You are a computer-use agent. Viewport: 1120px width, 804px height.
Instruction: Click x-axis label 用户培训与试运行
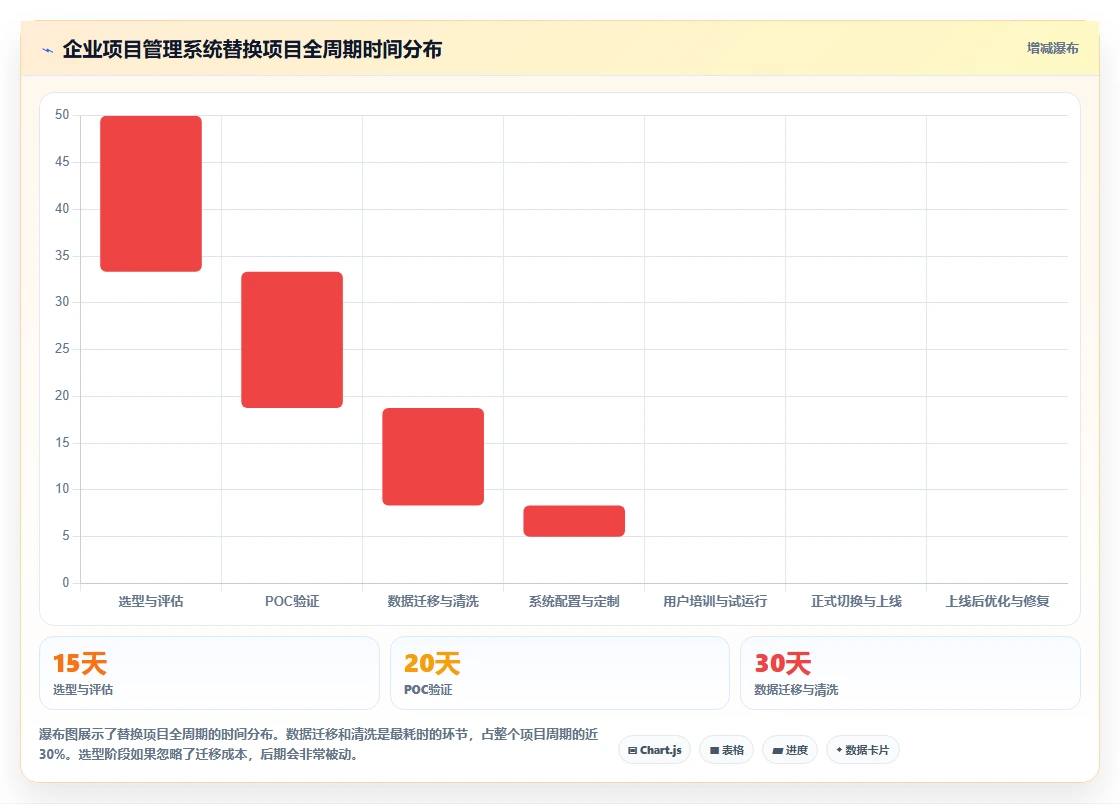715,601
